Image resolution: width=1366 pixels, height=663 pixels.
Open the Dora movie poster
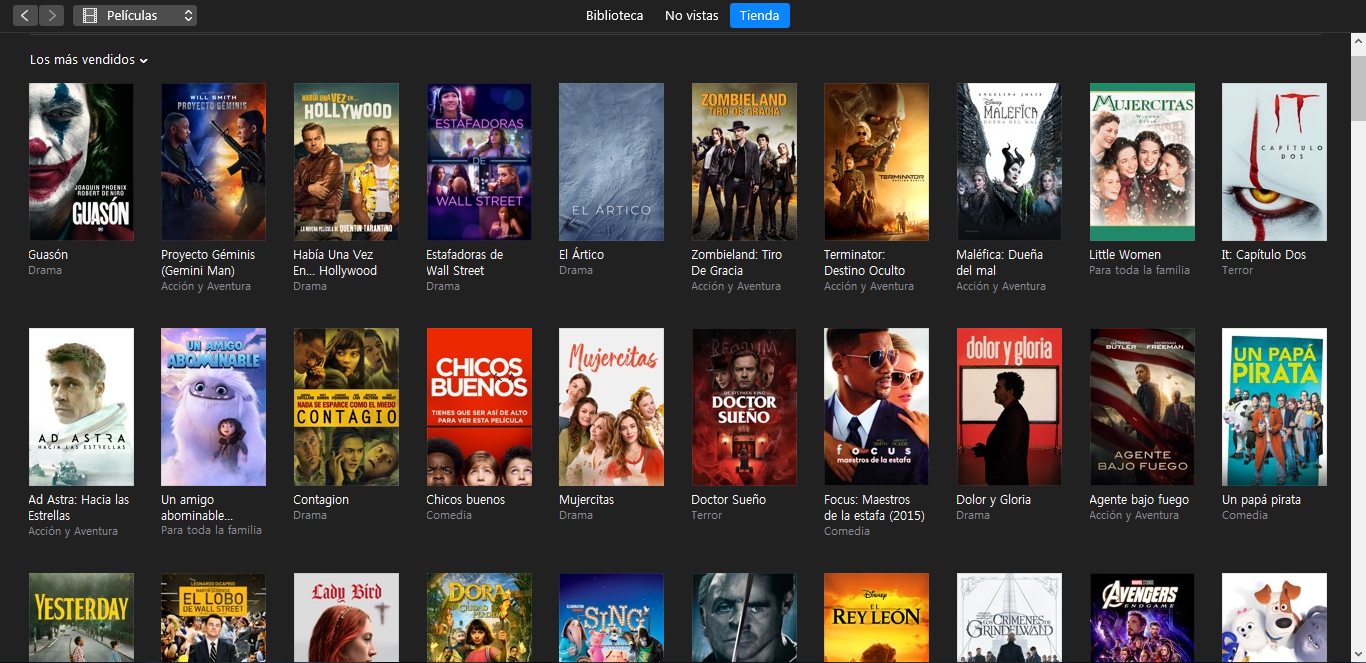click(479, 618)
